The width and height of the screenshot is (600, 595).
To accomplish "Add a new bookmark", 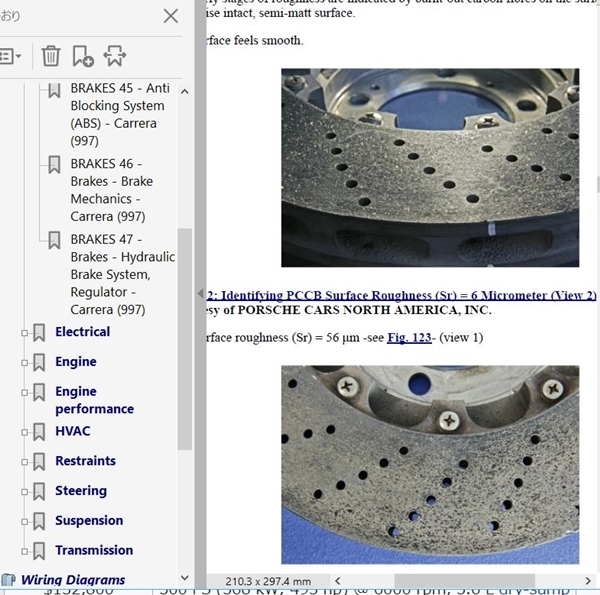I will [83, 56].
